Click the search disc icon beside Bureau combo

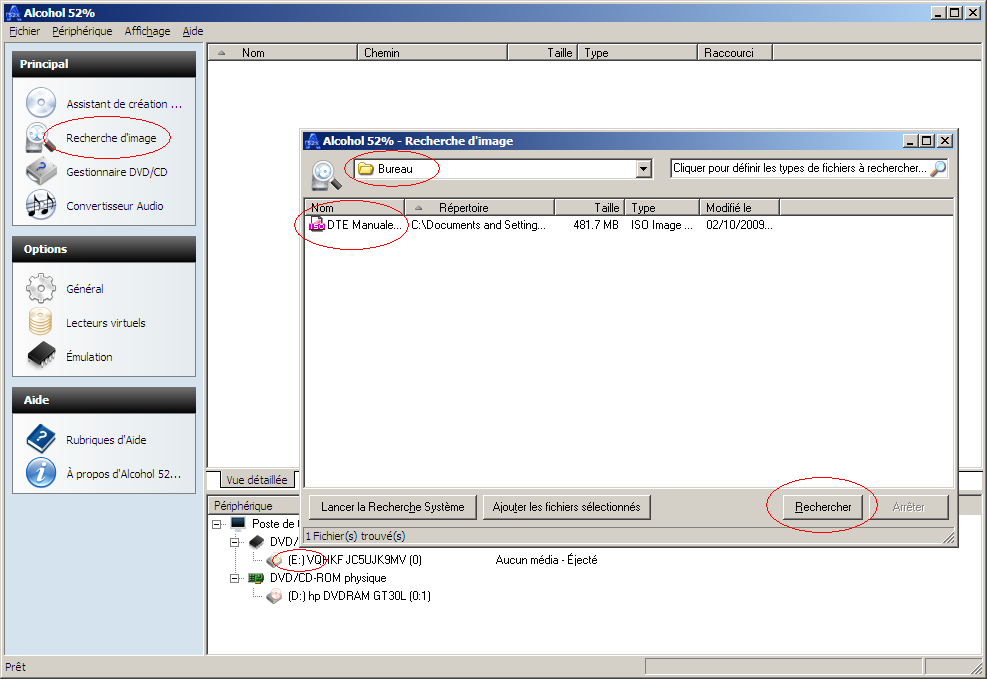(x=326, y=176)
